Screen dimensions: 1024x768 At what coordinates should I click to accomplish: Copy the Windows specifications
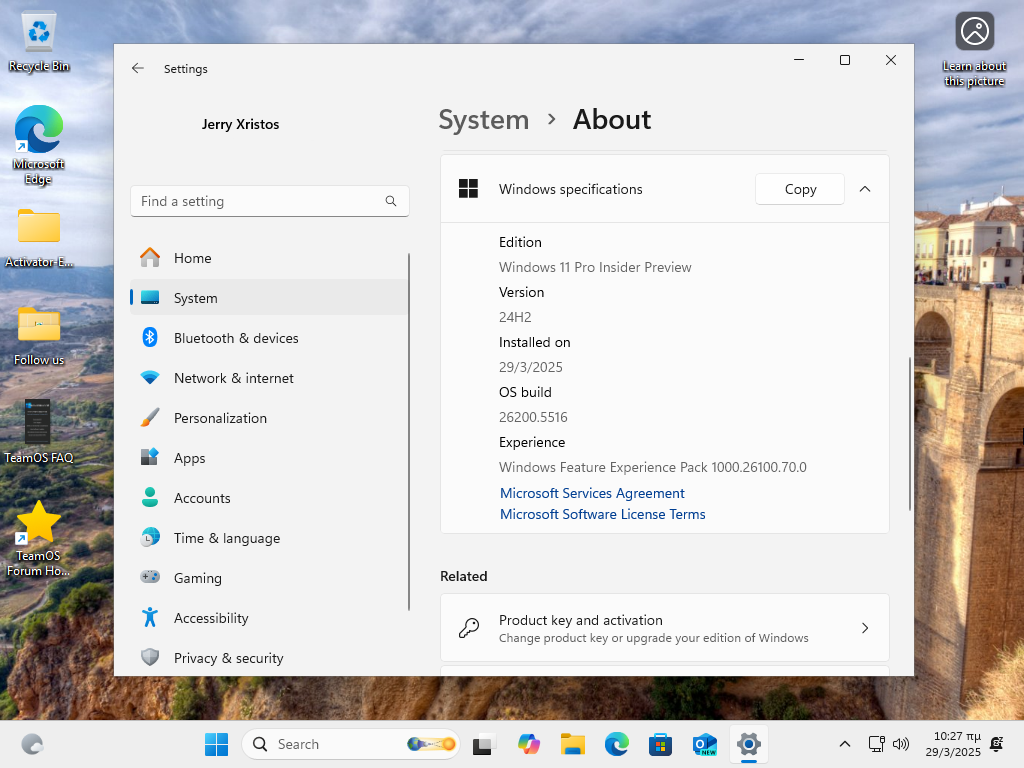tap(800, 189)
